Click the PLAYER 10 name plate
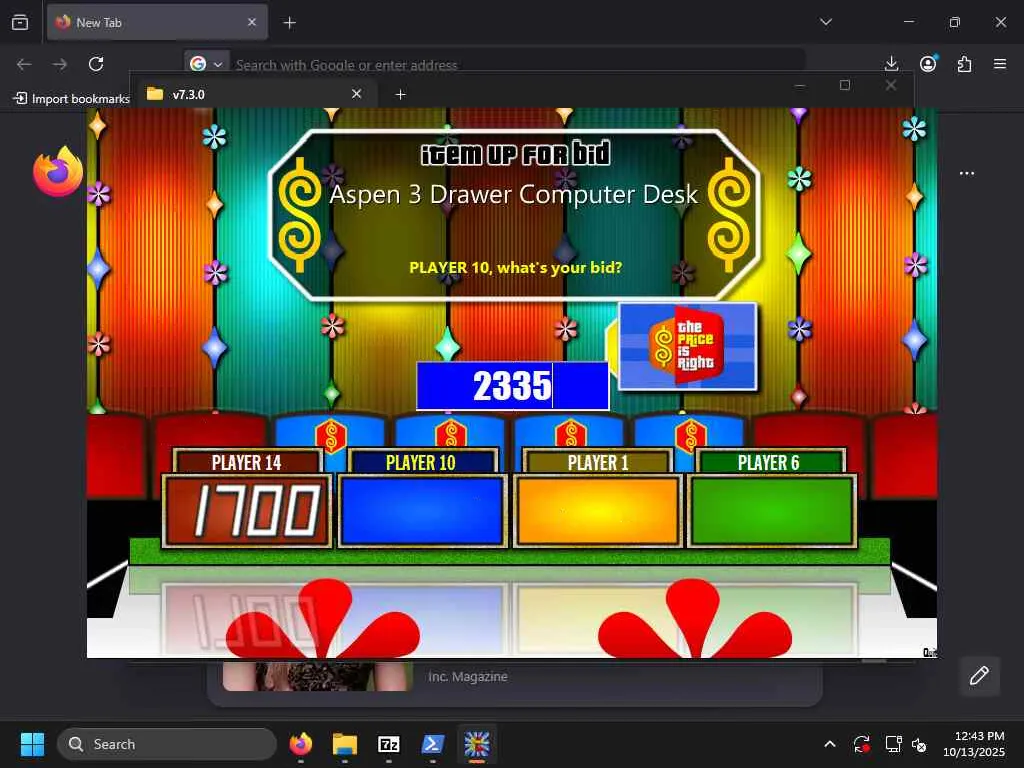Screen dimensions: 1024x768 422,462
